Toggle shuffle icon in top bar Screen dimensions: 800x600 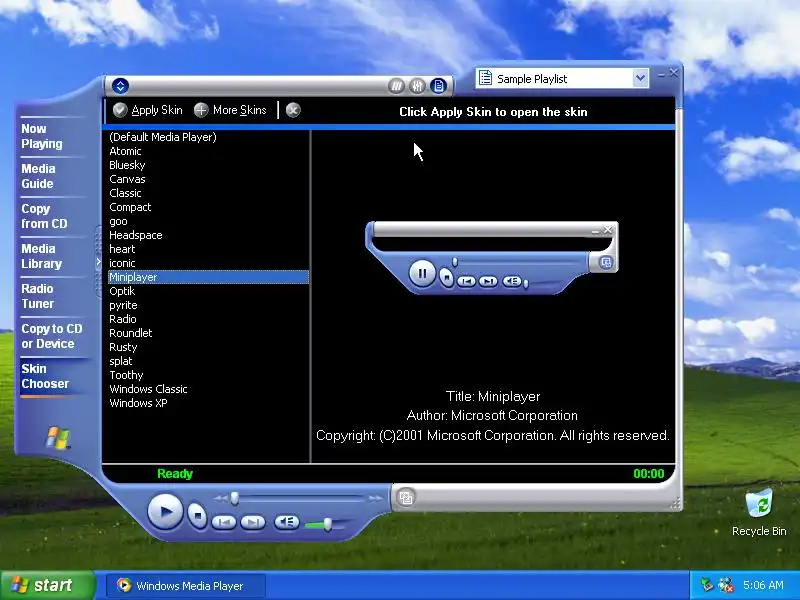[396, 86]
